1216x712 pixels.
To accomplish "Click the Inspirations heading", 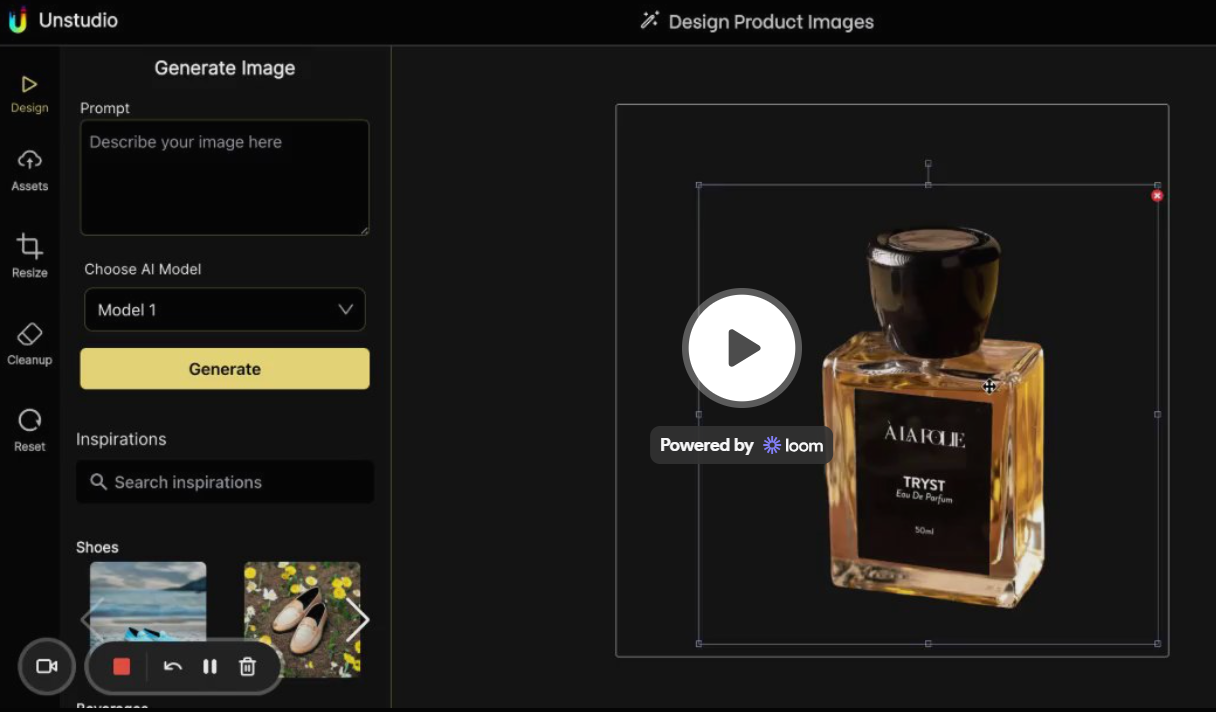I will 121,439.
